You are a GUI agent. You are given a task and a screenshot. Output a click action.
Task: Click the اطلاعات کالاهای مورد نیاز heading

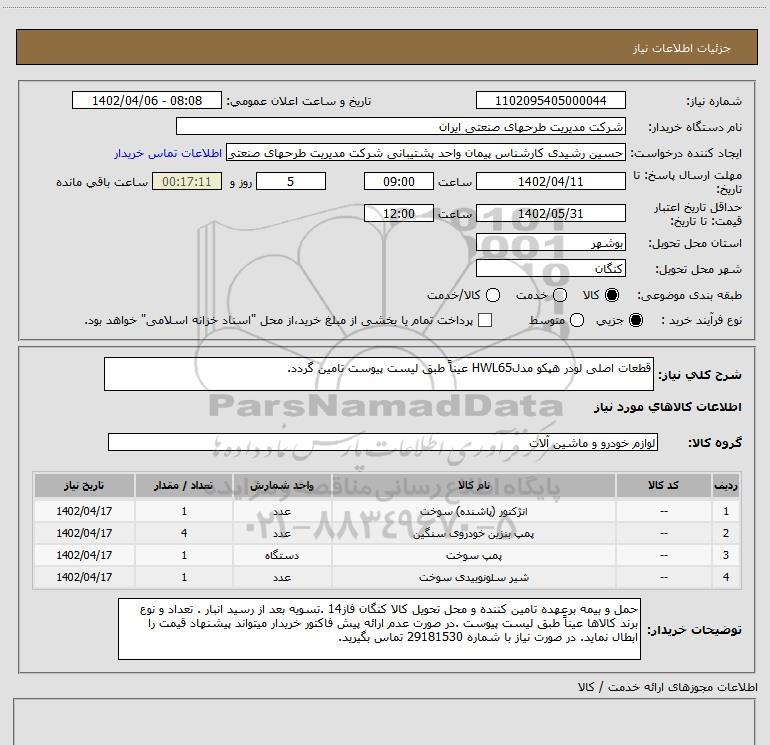coord(667,407)
